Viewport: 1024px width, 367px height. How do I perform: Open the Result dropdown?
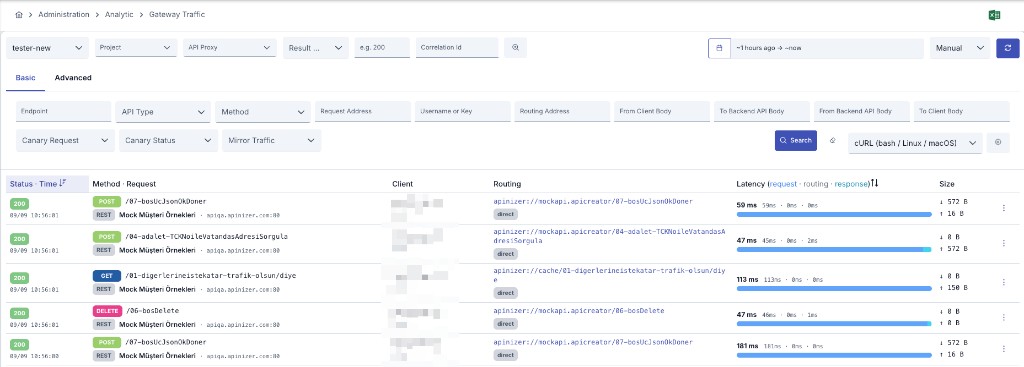point(315,48)
